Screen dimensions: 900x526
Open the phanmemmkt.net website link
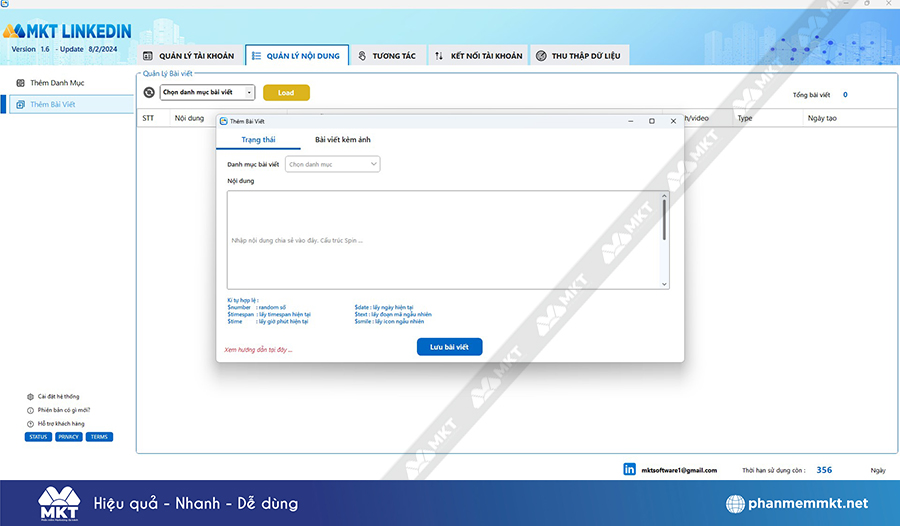tap(808, 504)
